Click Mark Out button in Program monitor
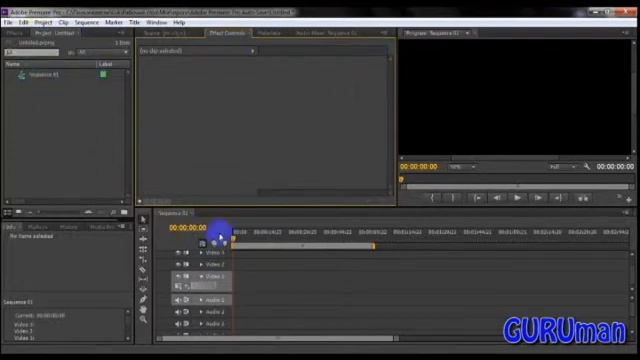 (x=453, y=198)
